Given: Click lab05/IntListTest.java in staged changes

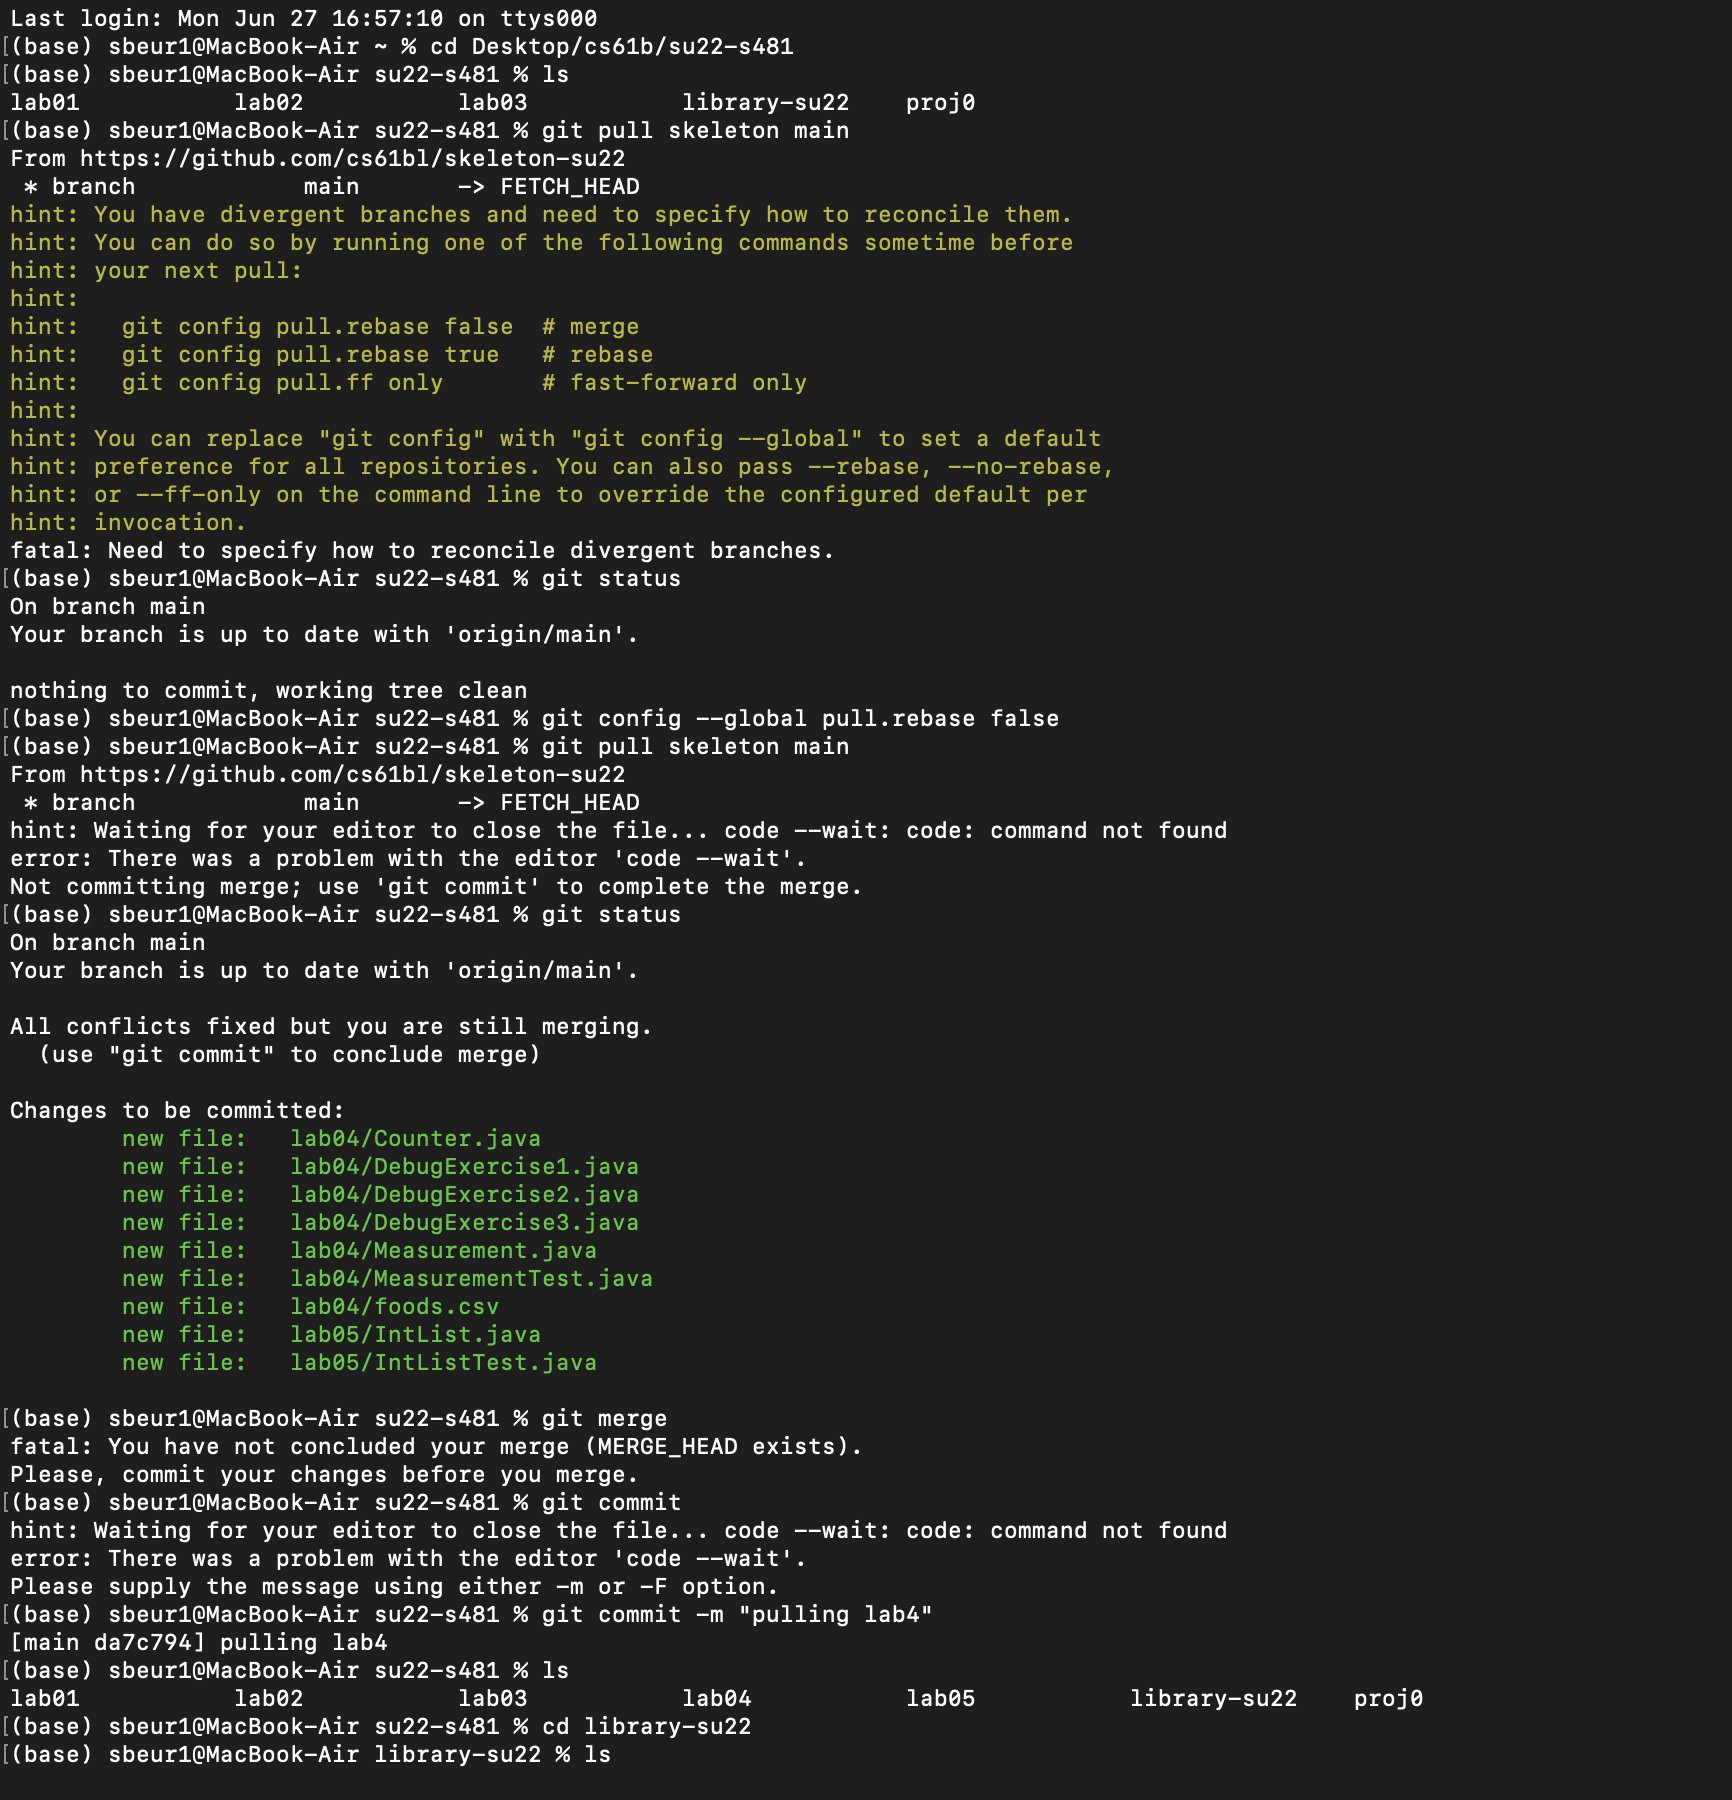Looking at the screenshot, I should coord(443,1363).
